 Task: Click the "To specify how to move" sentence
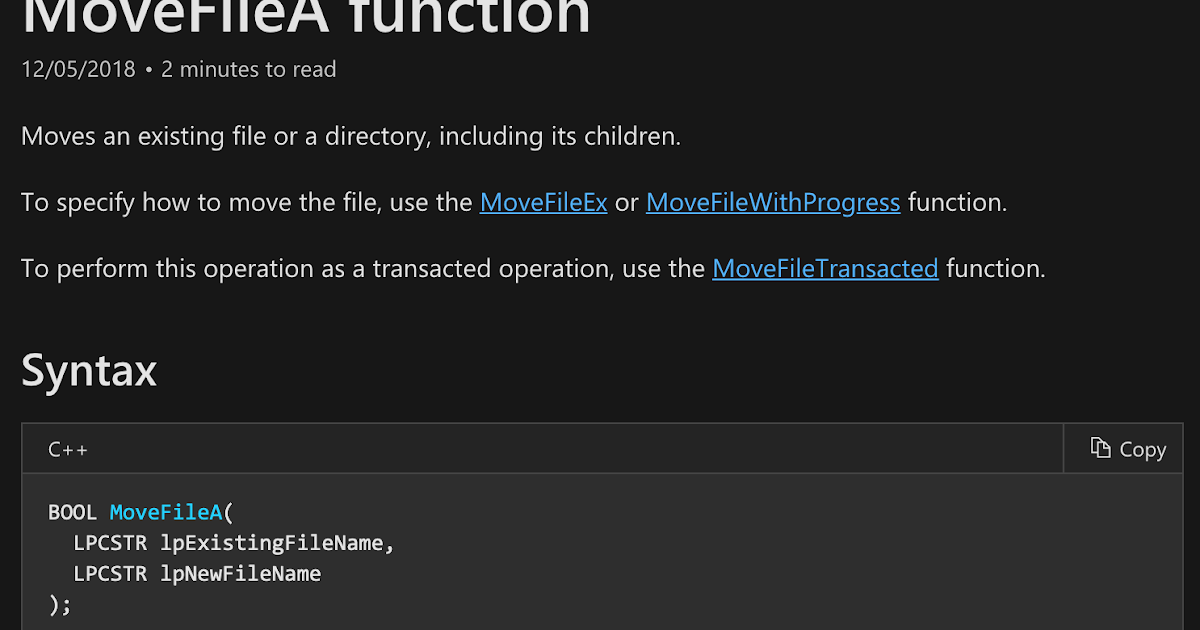point(514,202)
